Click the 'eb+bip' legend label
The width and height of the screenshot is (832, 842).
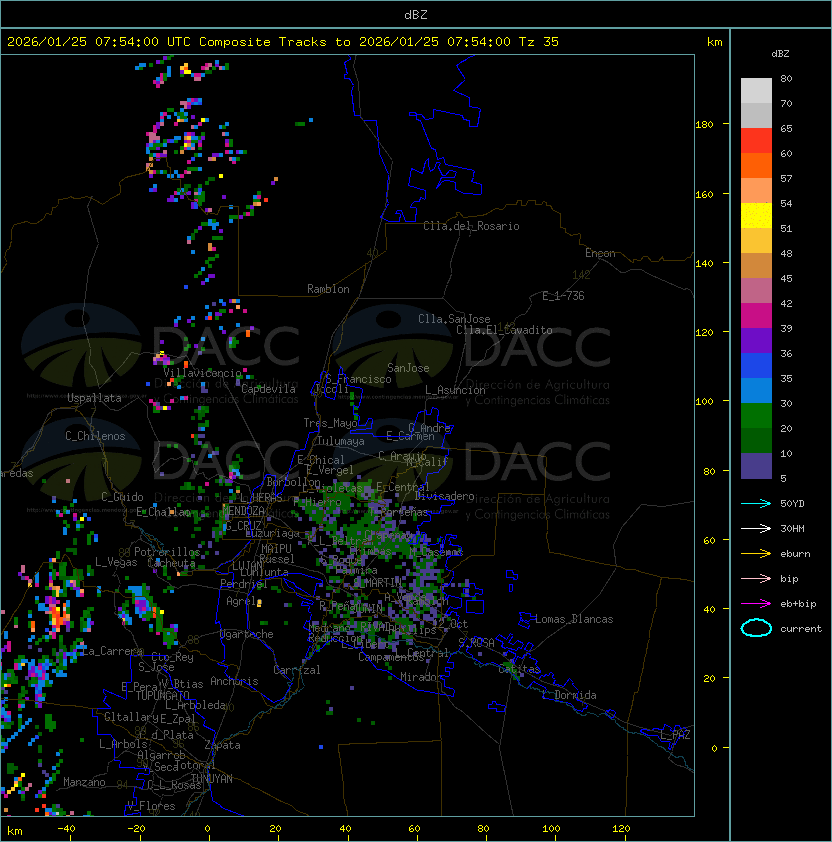click(x=798, y=604)
